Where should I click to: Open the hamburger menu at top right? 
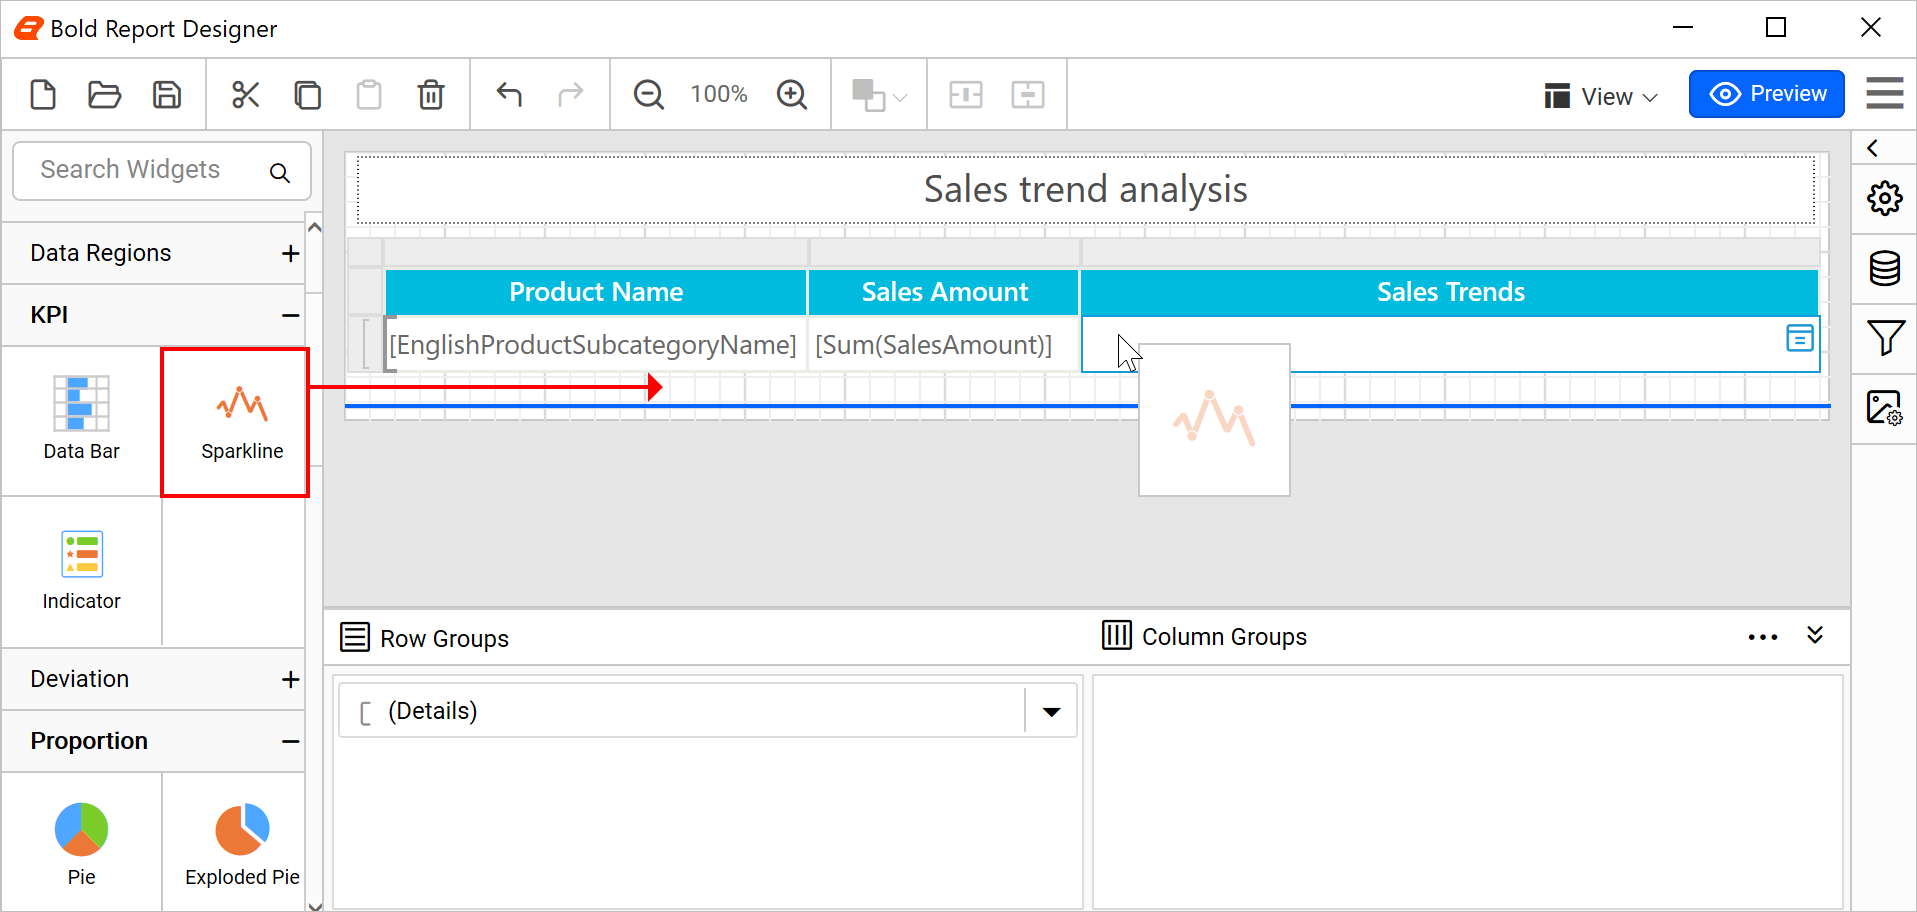[1883, 93]
